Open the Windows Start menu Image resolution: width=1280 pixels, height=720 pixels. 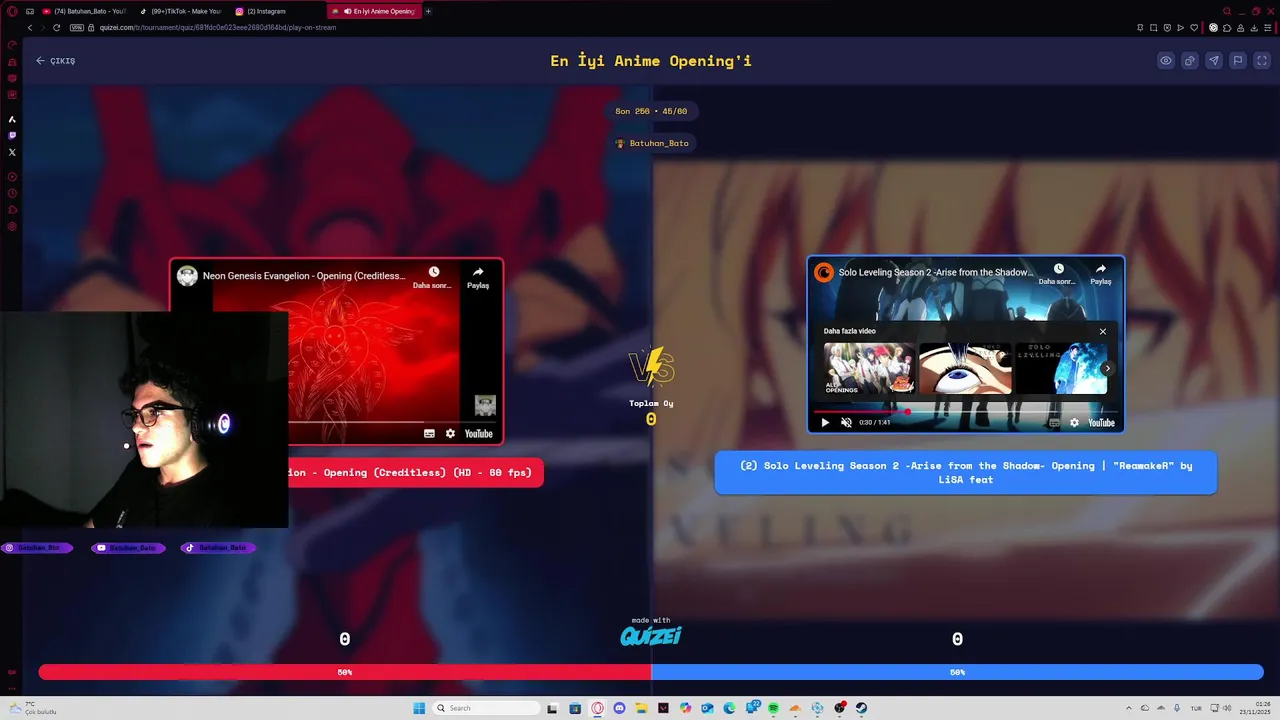[x=420, y=708]
